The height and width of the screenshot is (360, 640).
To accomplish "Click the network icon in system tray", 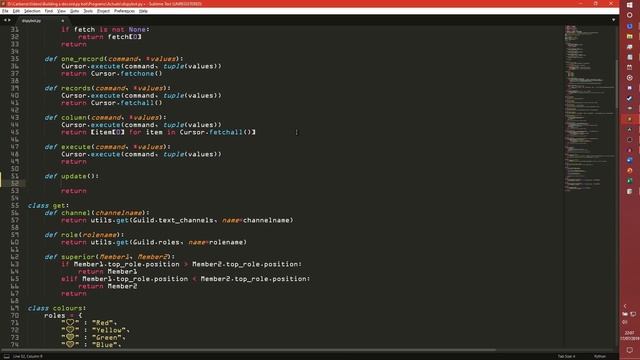I will coord(633,314).
